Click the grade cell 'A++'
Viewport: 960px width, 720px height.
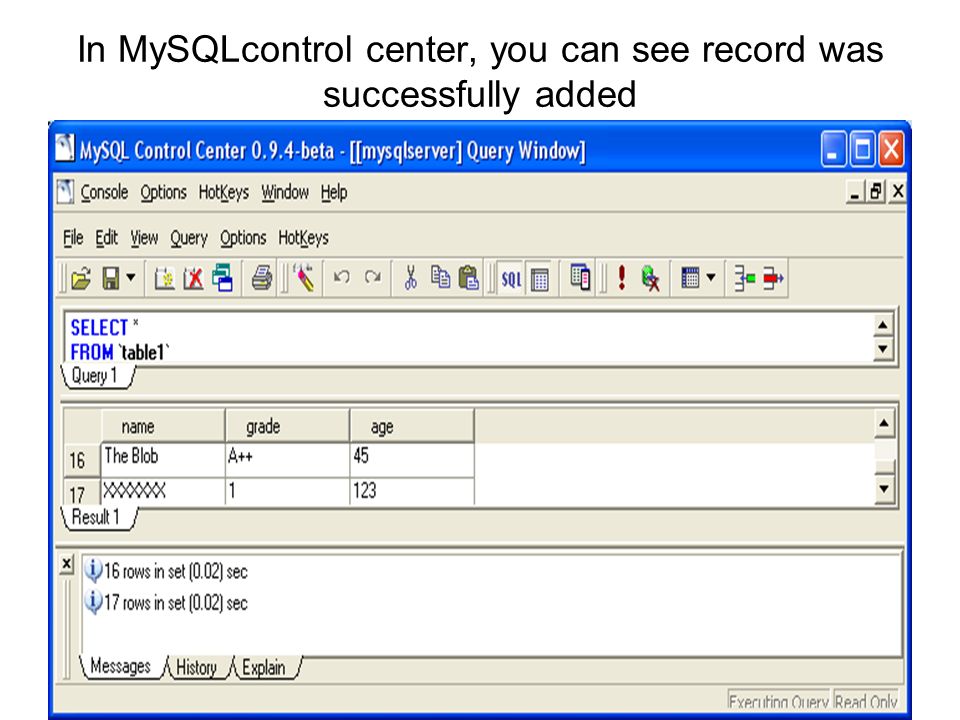click(x=288, y=459)
